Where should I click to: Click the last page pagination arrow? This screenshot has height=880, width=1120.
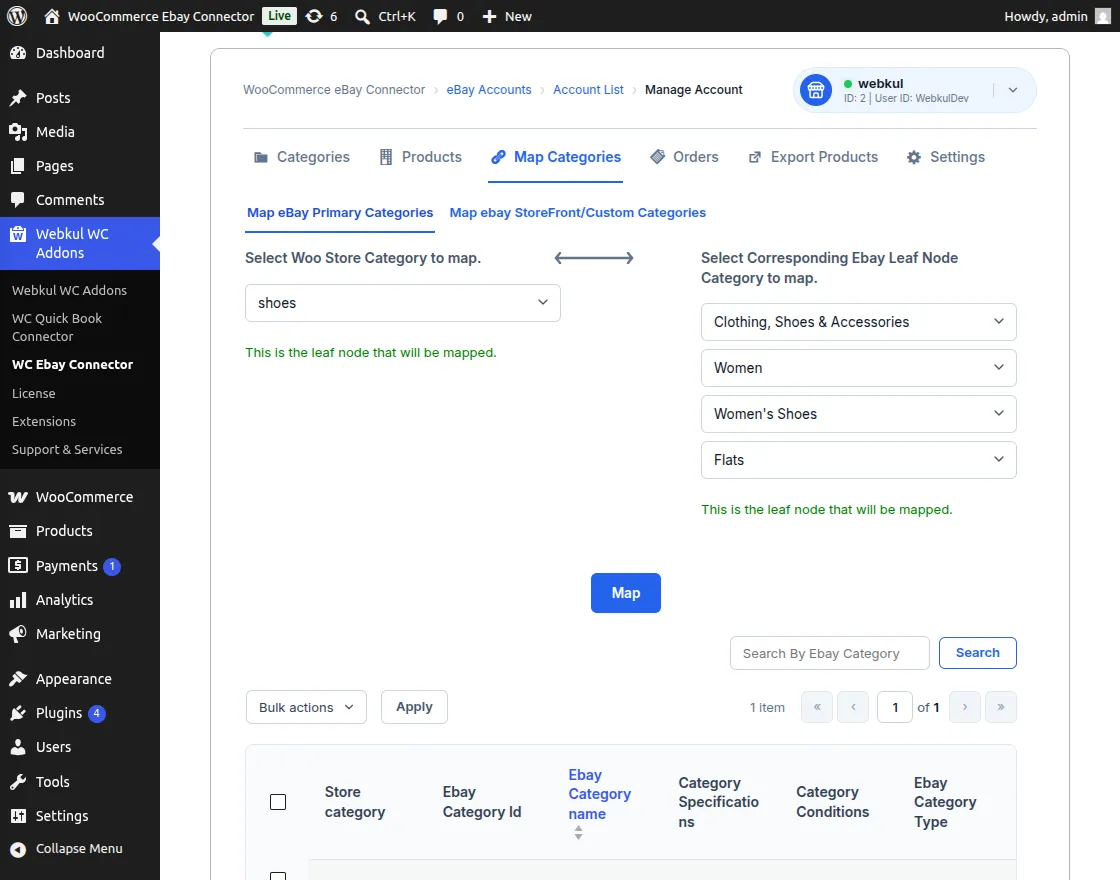1001,707
